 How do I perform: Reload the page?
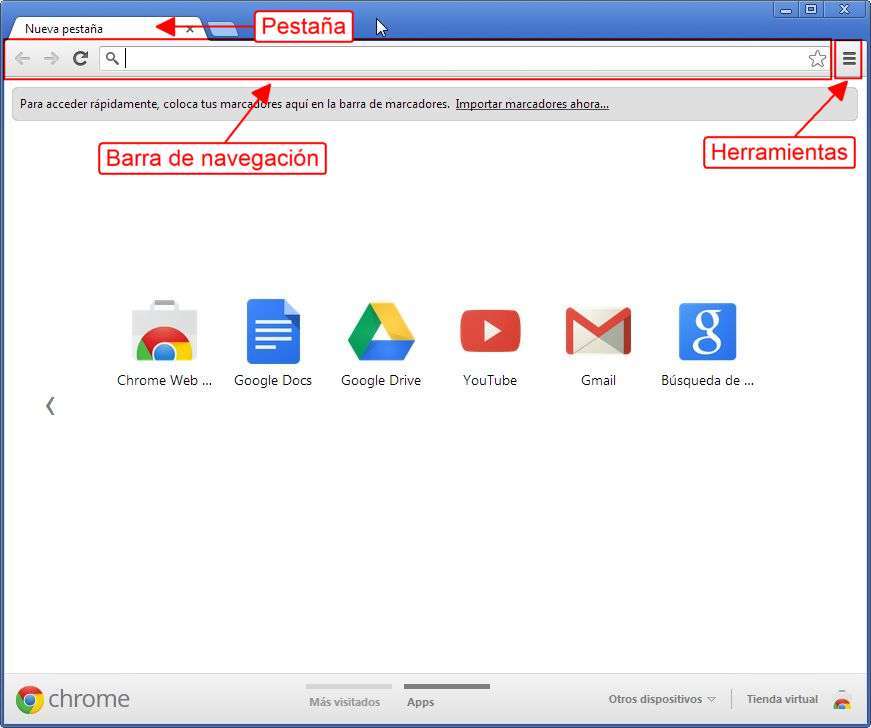[81, 58]
